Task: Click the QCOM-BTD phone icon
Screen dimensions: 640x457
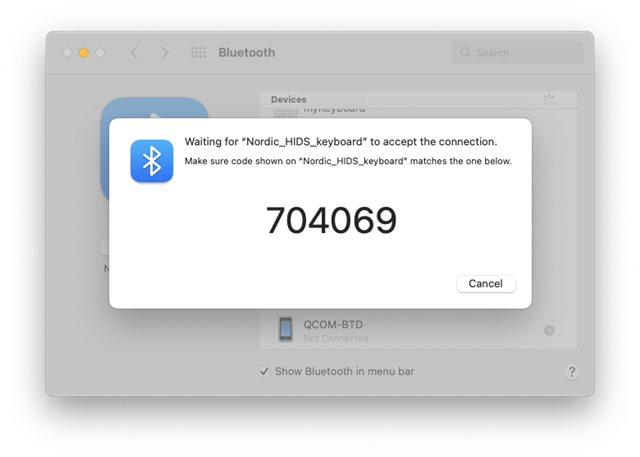Action: 286,329
